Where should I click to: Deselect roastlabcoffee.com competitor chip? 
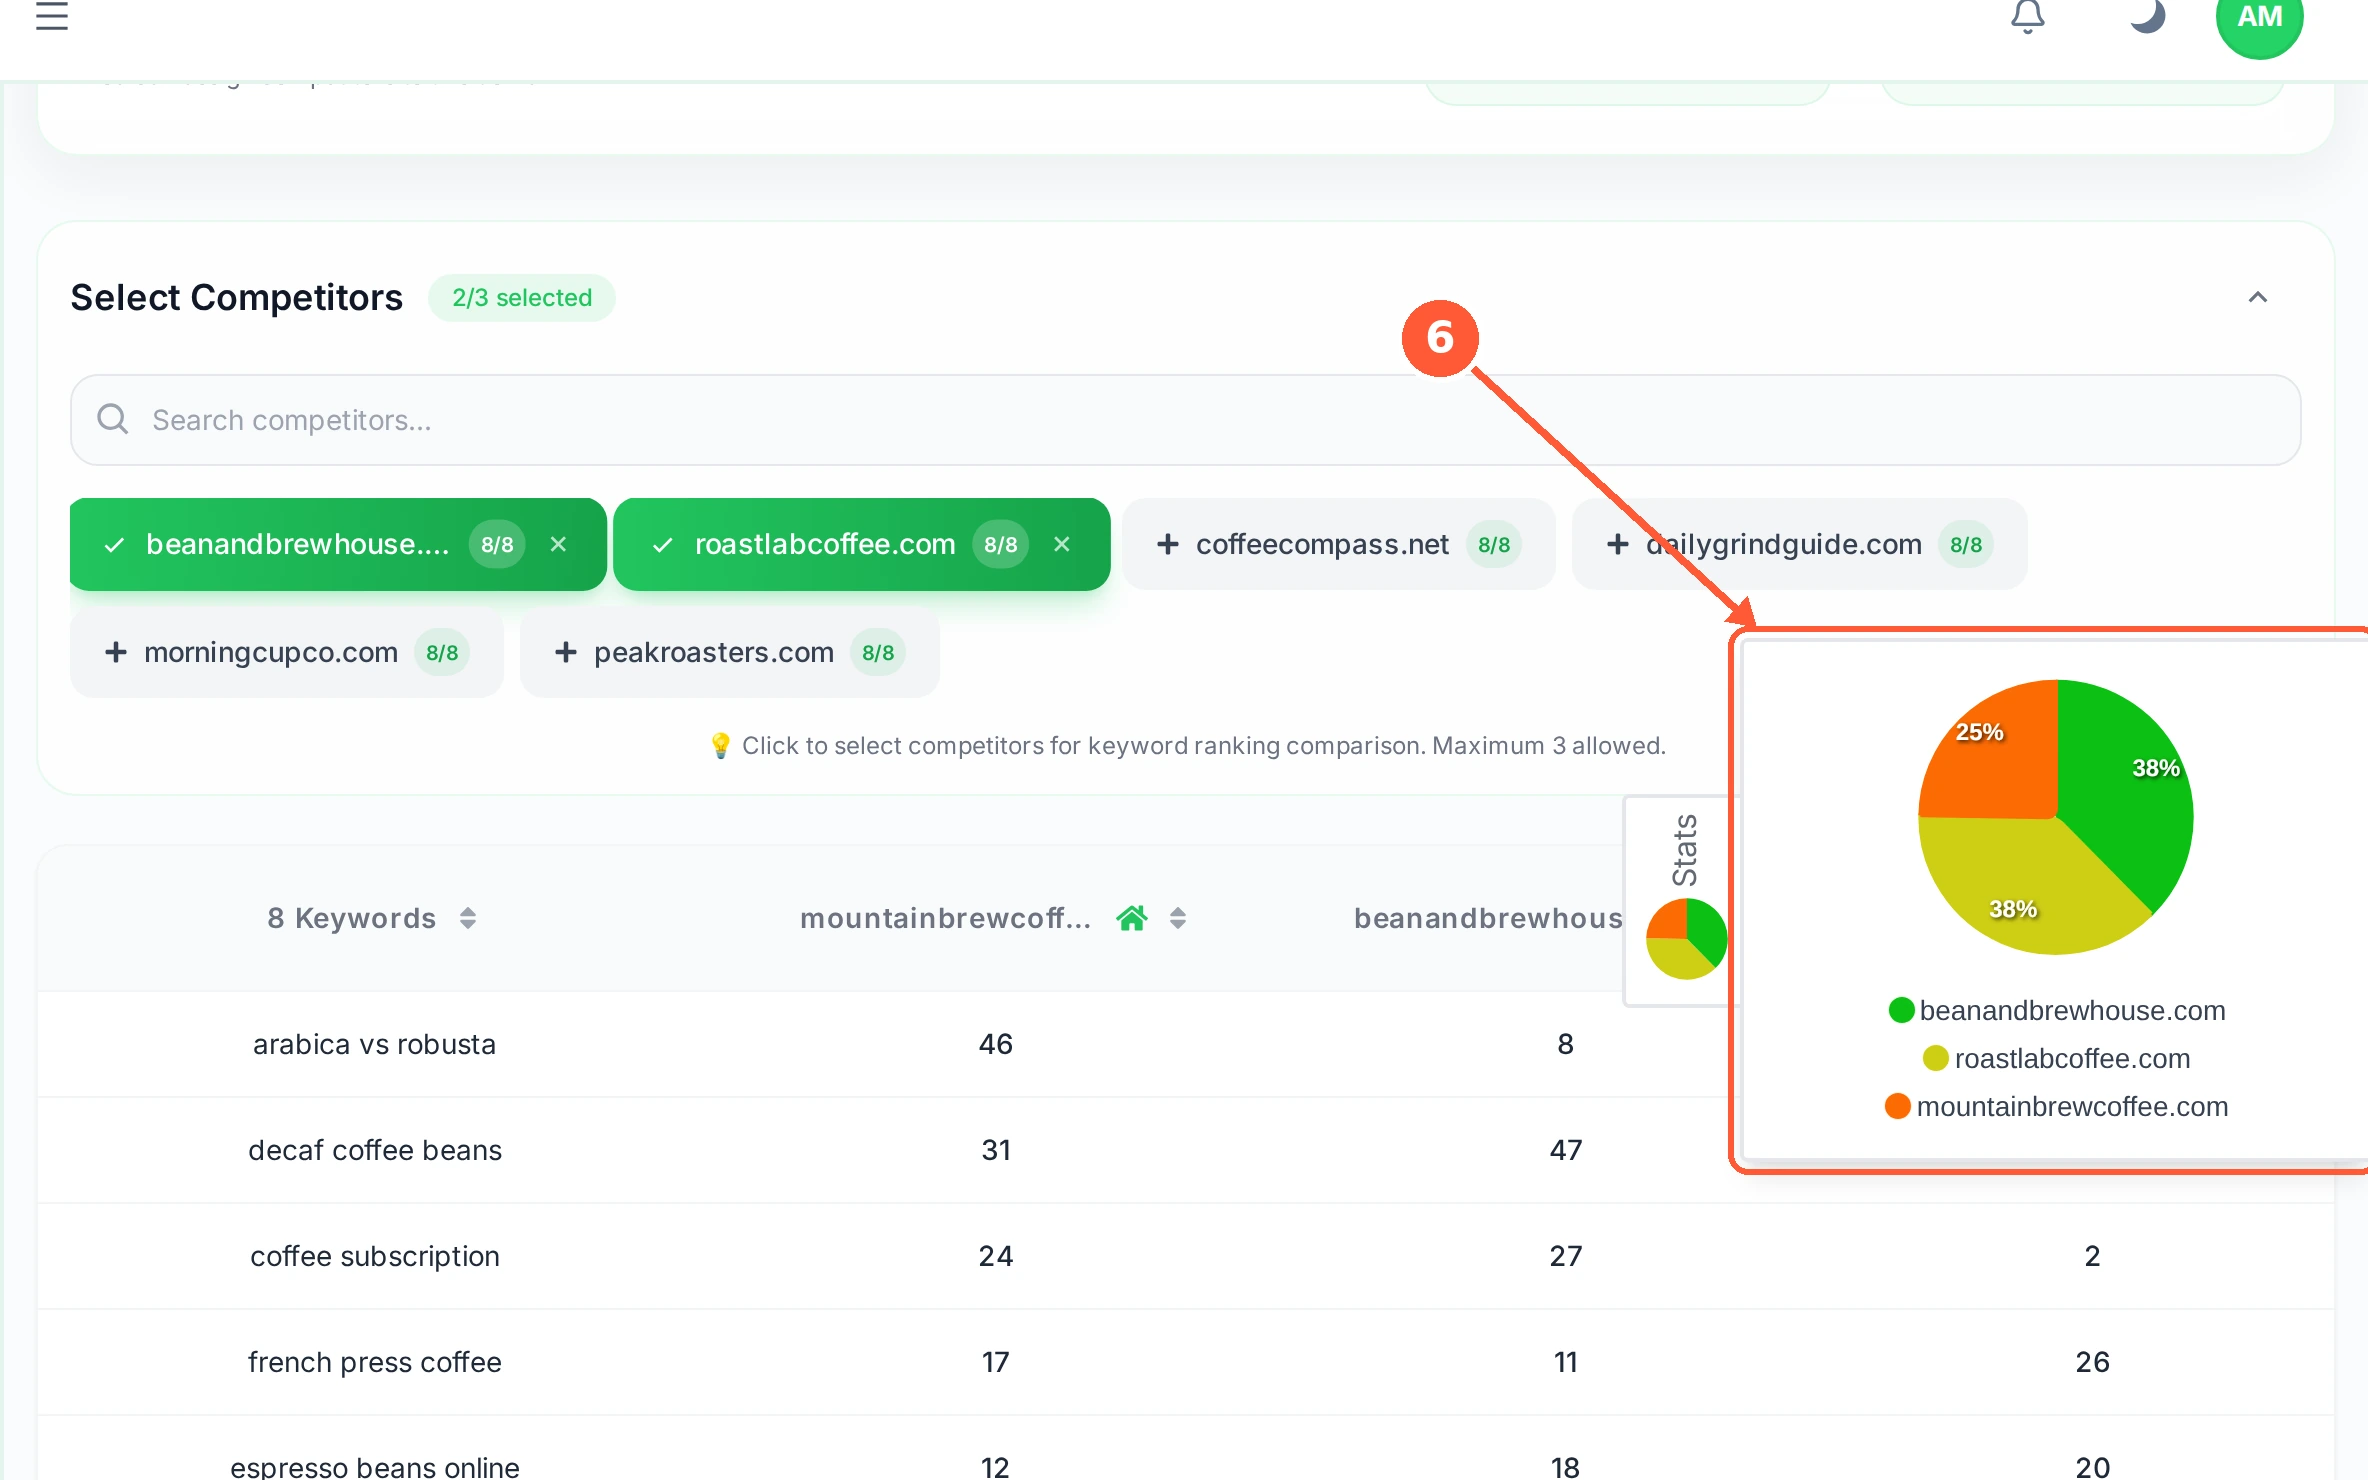(x=861, y=544)
